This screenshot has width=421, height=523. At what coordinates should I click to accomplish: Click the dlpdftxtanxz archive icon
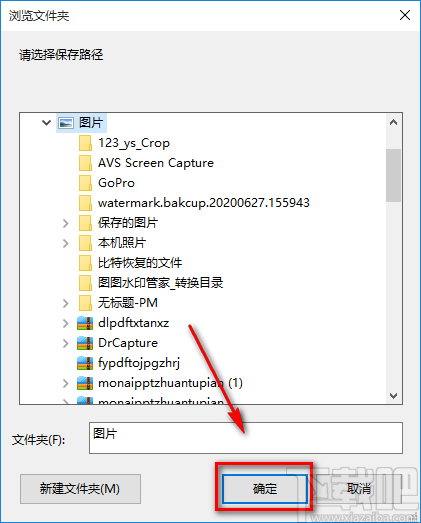click(x=85, y=323)
